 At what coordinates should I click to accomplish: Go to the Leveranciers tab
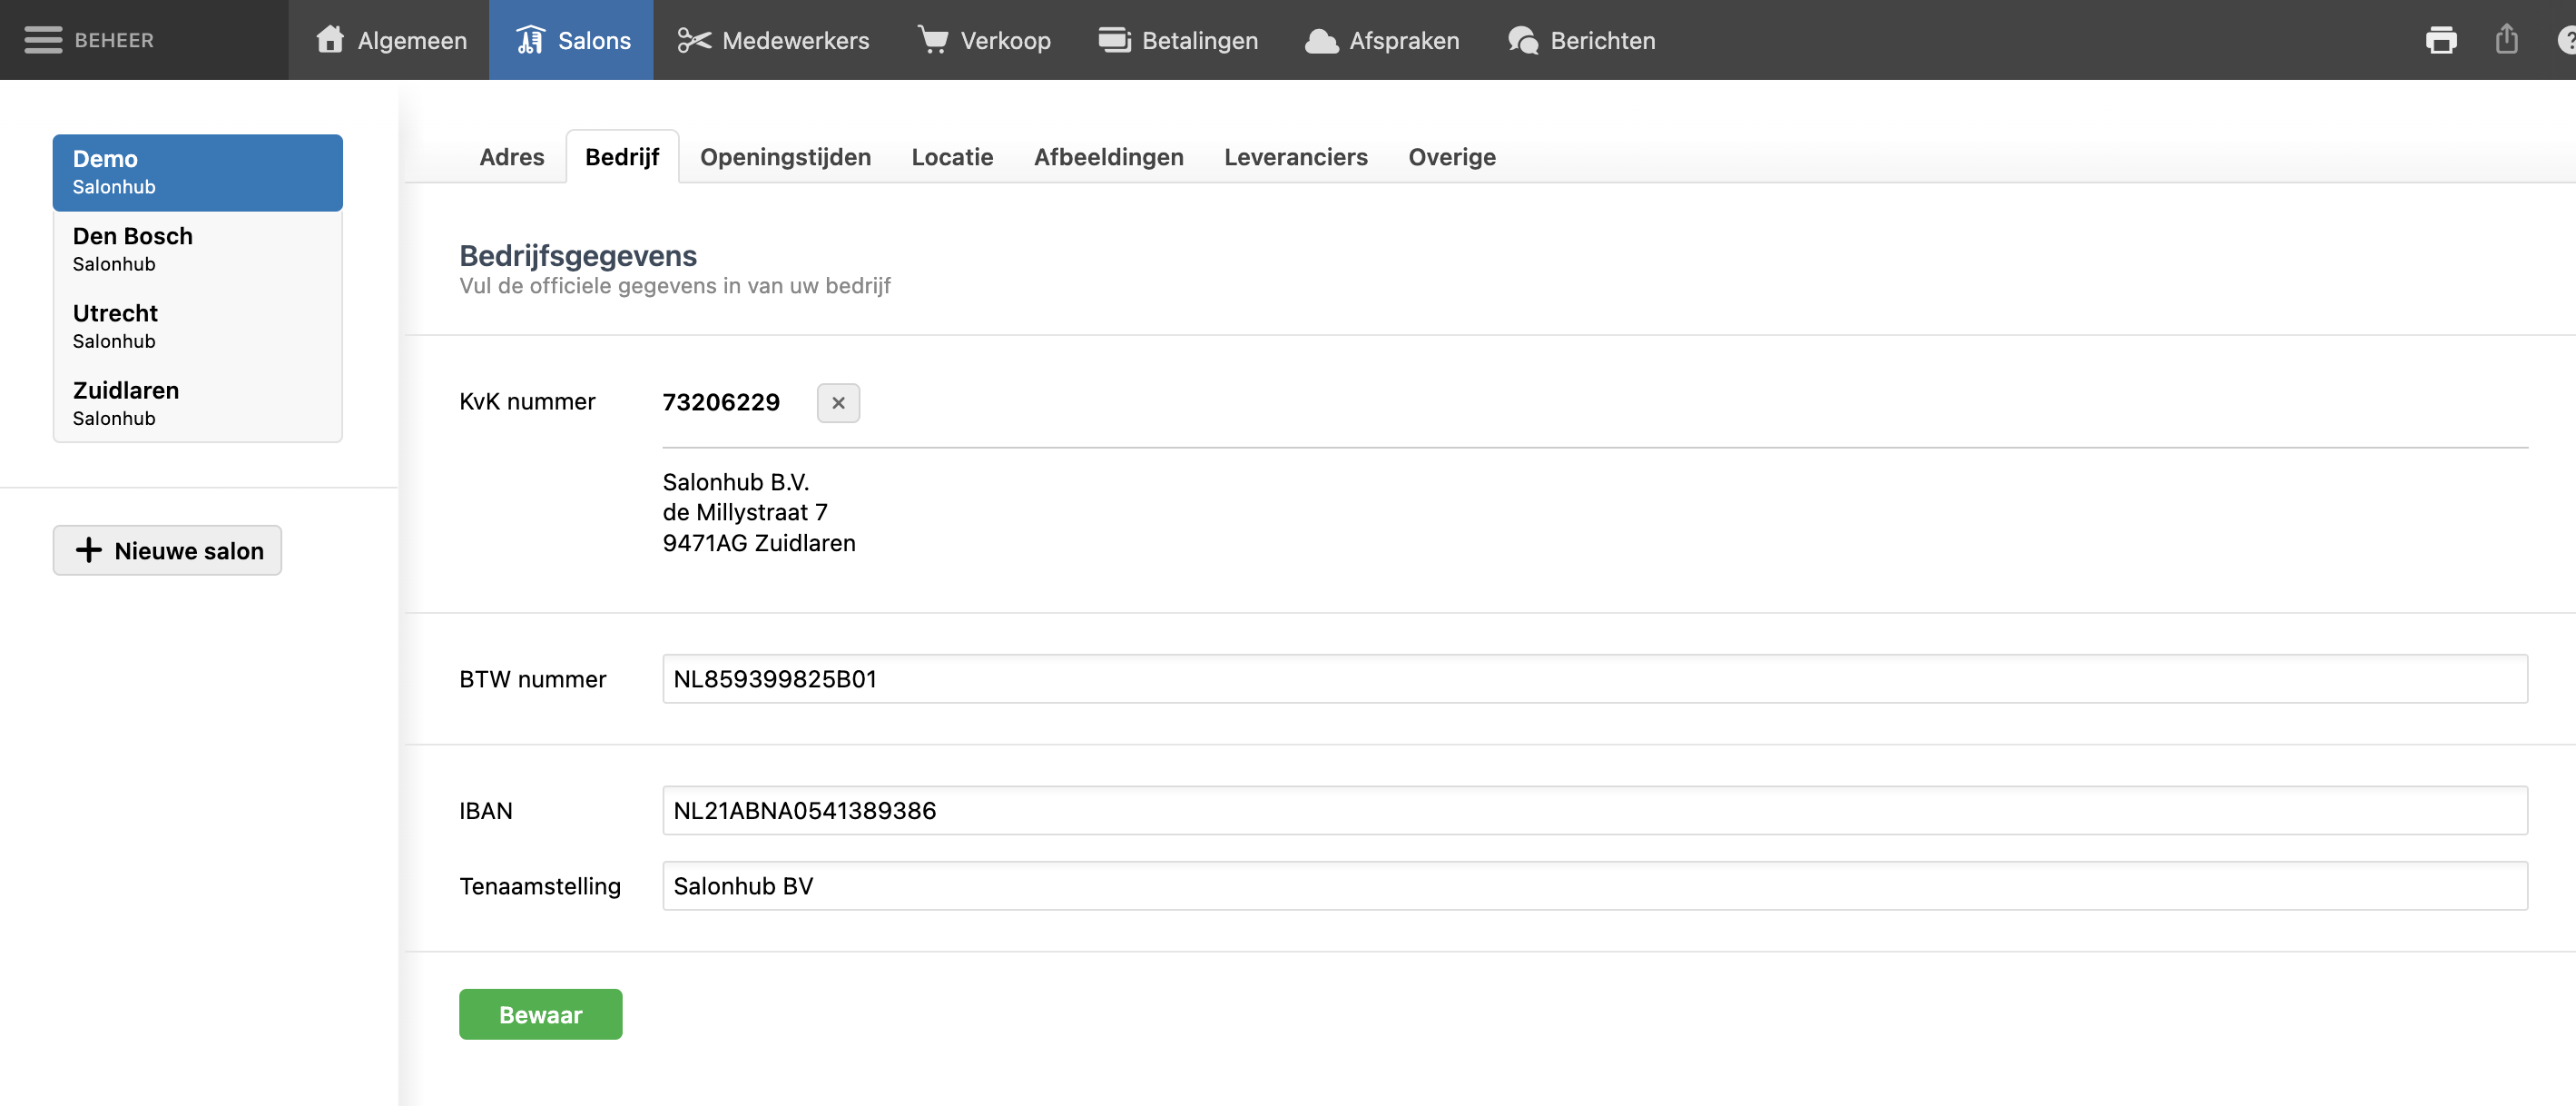point(1295,157)
